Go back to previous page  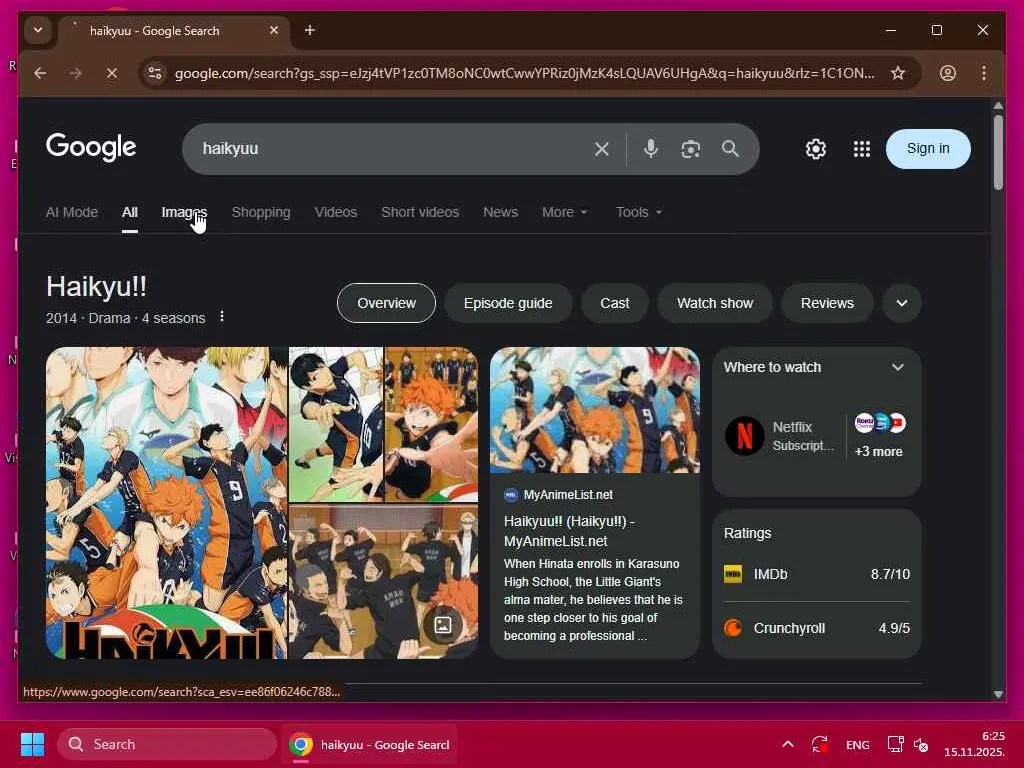pos(40,73)
